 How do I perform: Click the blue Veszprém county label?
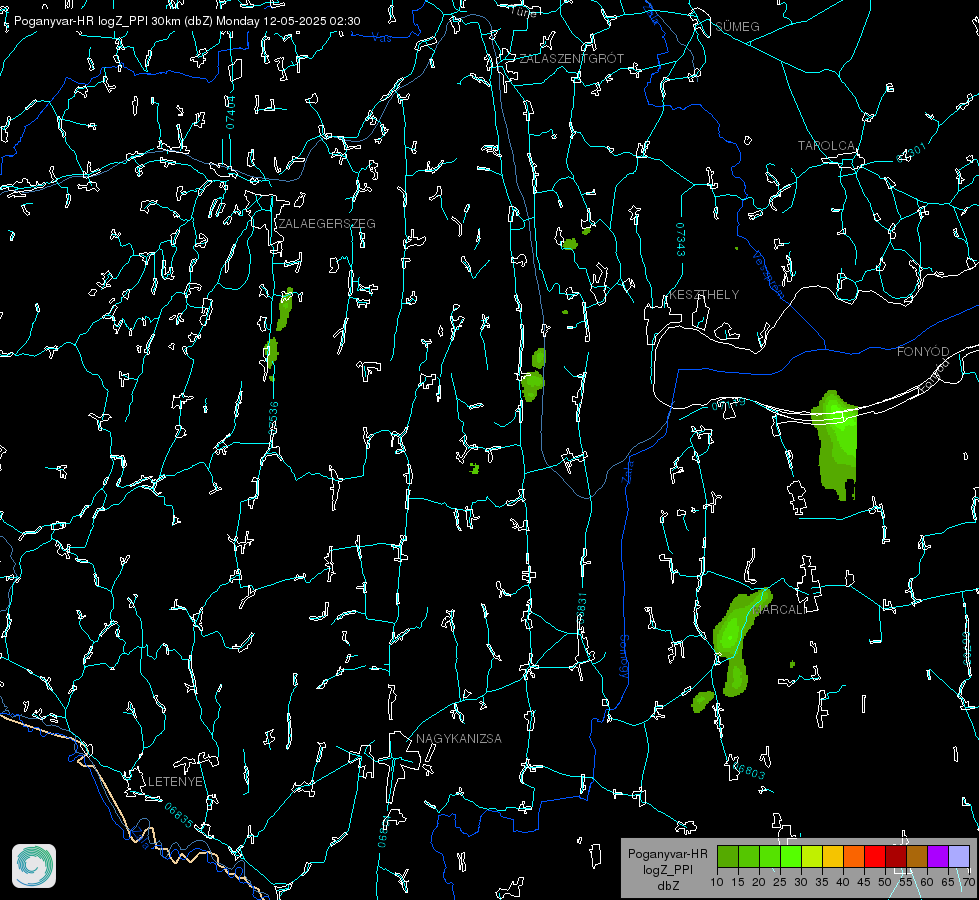coord(768,274)
